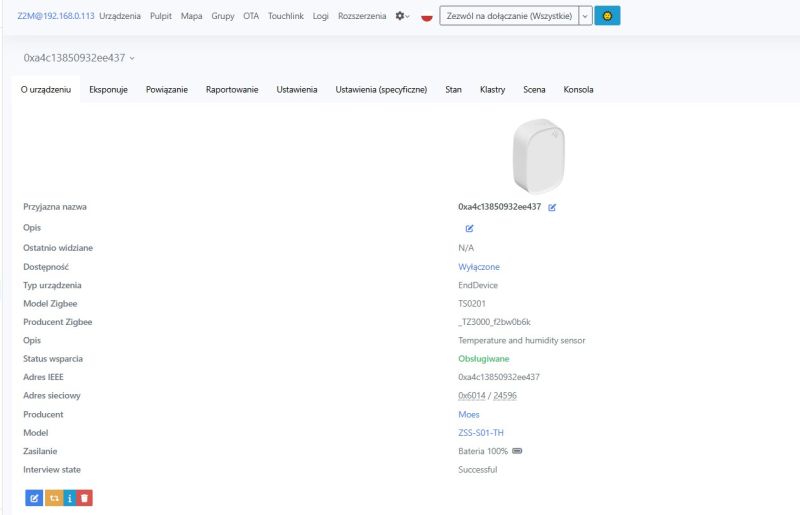Toggle the theme smiley button
This screenshot has width=800, height=515.
607,16
